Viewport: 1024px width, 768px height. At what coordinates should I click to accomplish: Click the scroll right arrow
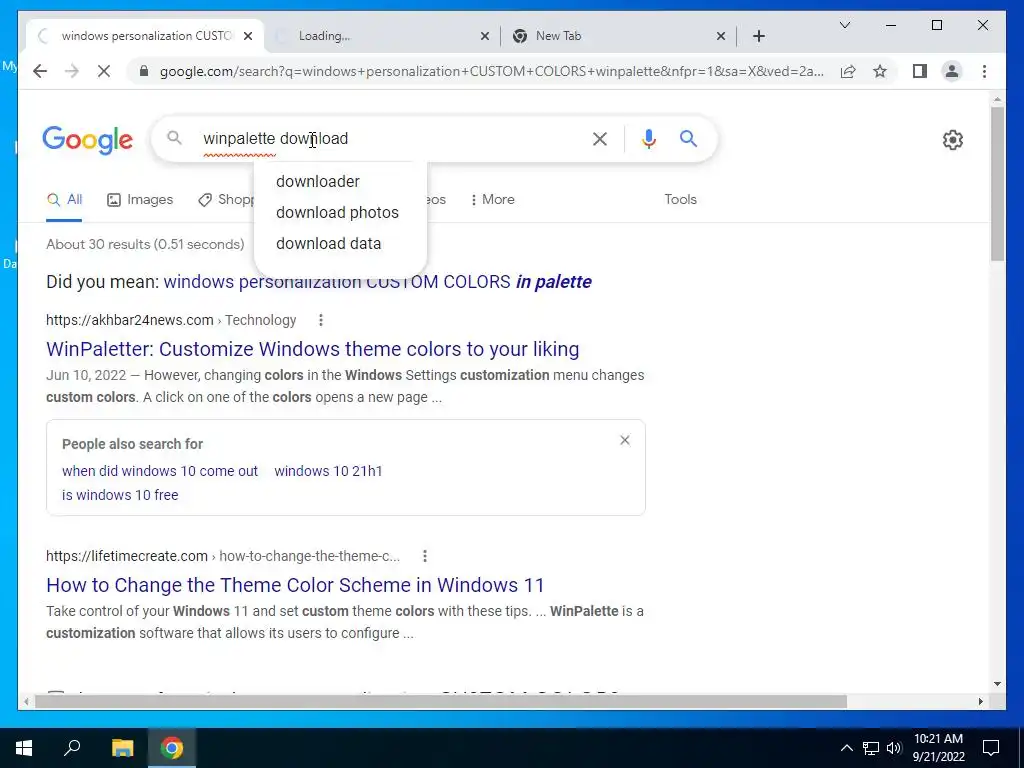click(980, 701)
